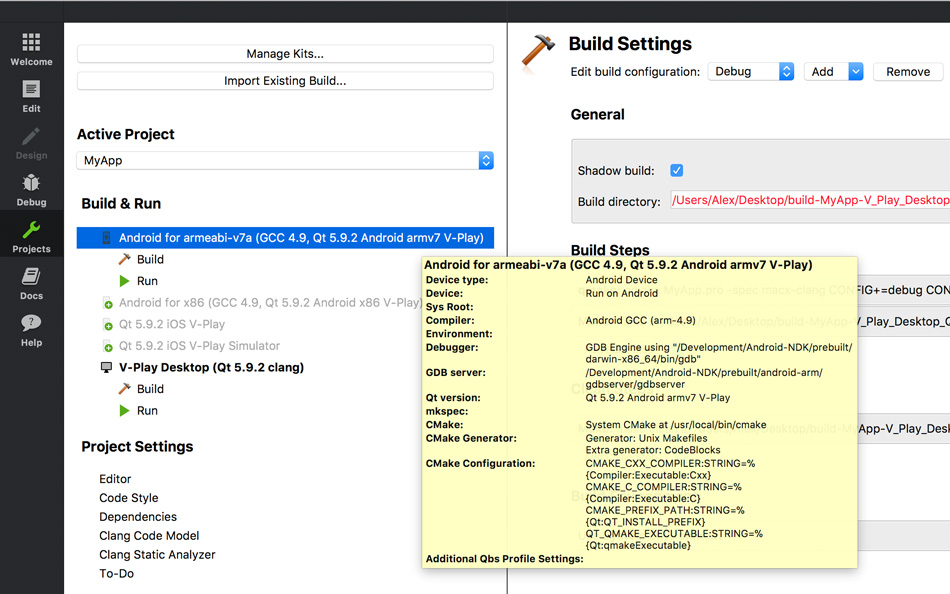Image resolution: width=950 pixels, height=594 pixels.
Task: Enable iOS V-Play Simulator kit plus icon
Action: [x=107, y=346]
